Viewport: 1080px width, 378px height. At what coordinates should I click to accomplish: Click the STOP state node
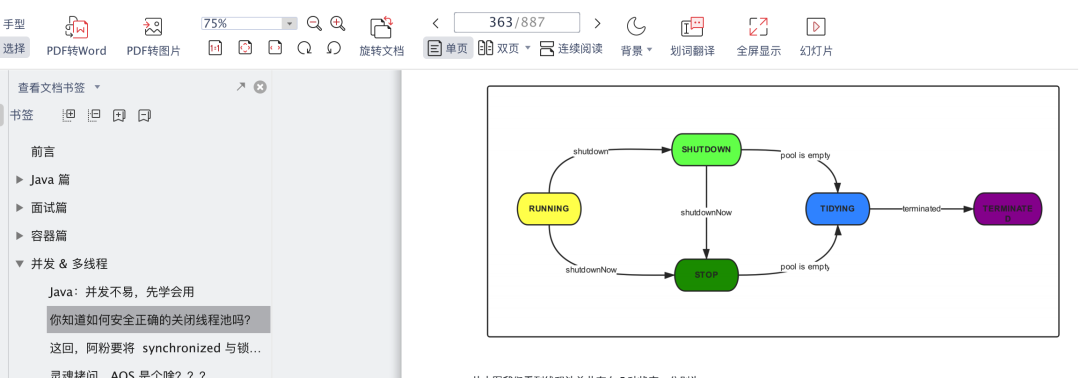click(x=706, y=275)
